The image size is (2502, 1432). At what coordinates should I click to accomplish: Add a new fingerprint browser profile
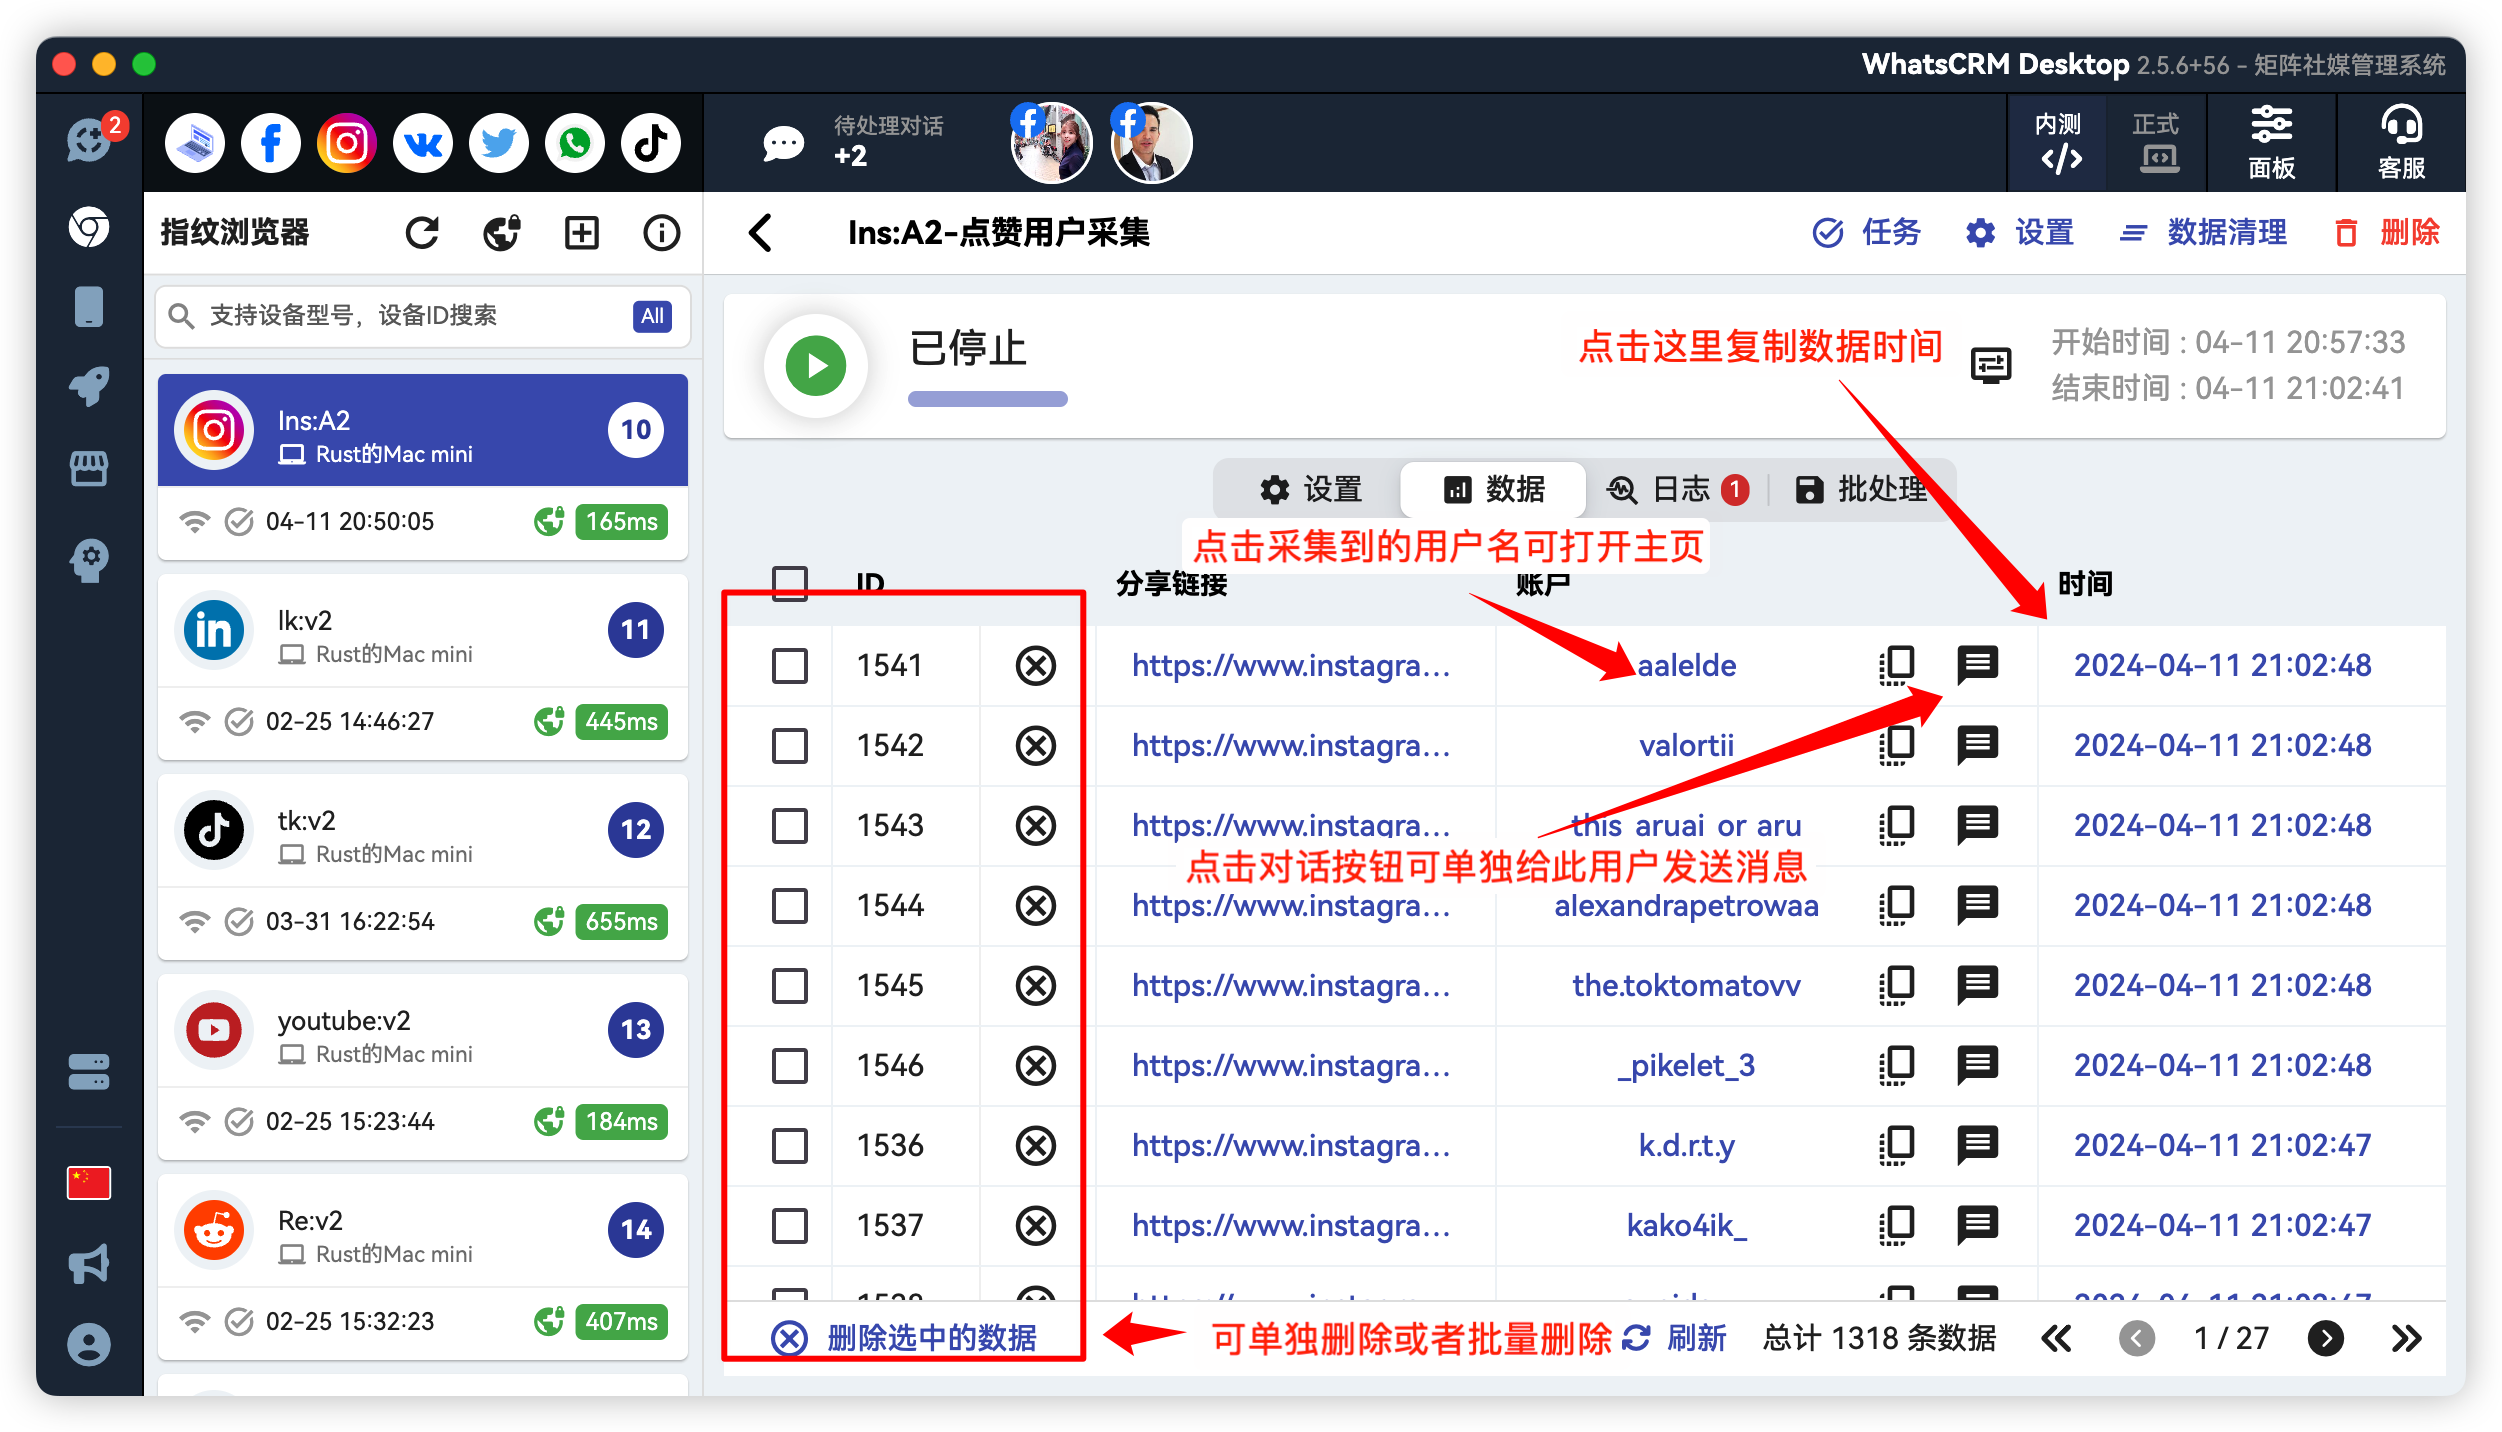pyautogui.click(x=581, y=232)
